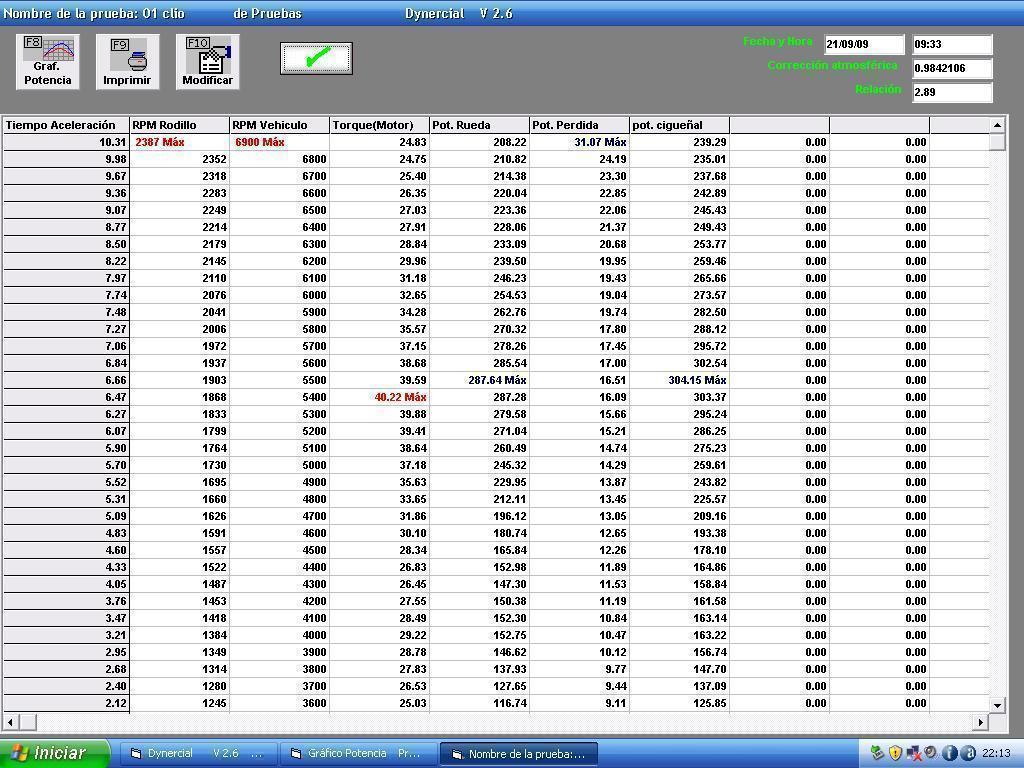
Task: Click the blue info 'i' tray icon
Action: tap(949, 753)
